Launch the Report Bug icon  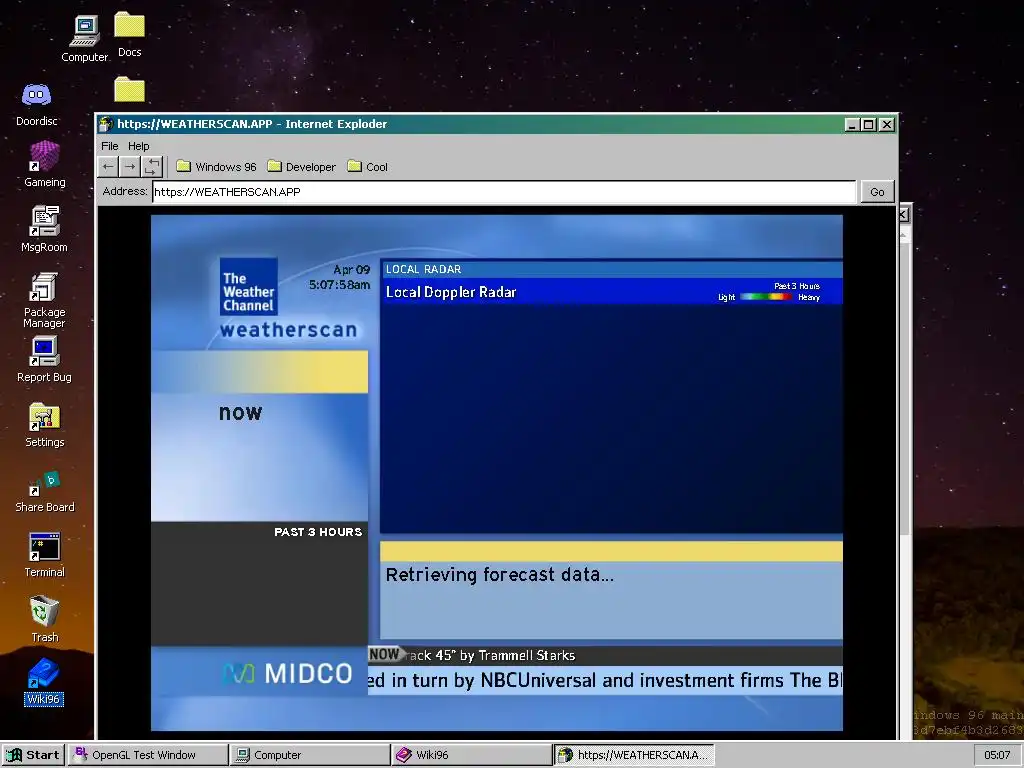[x=44, y=359]
